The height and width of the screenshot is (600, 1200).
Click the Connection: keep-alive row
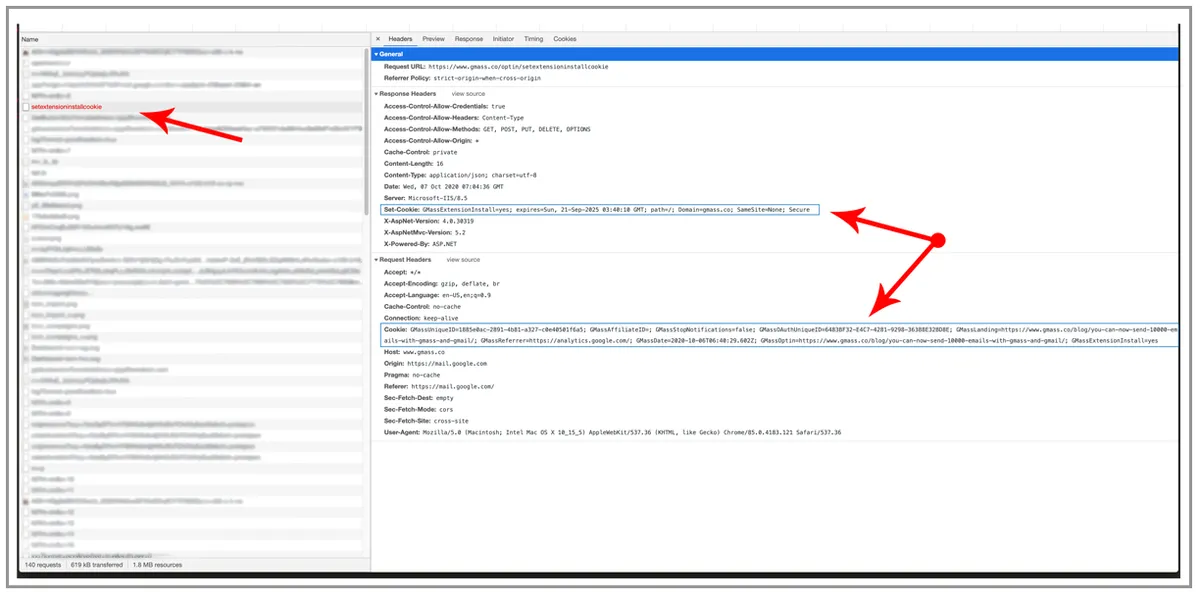pos(420,318)
